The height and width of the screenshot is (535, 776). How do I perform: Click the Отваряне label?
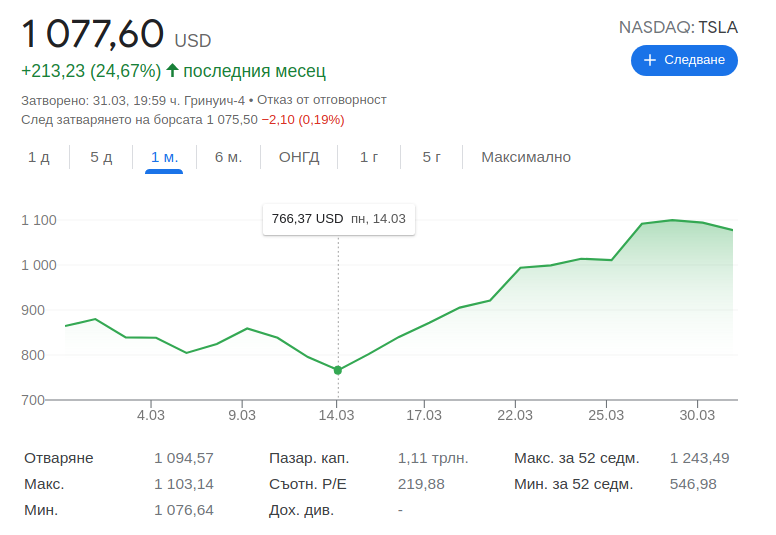(58, 458)
